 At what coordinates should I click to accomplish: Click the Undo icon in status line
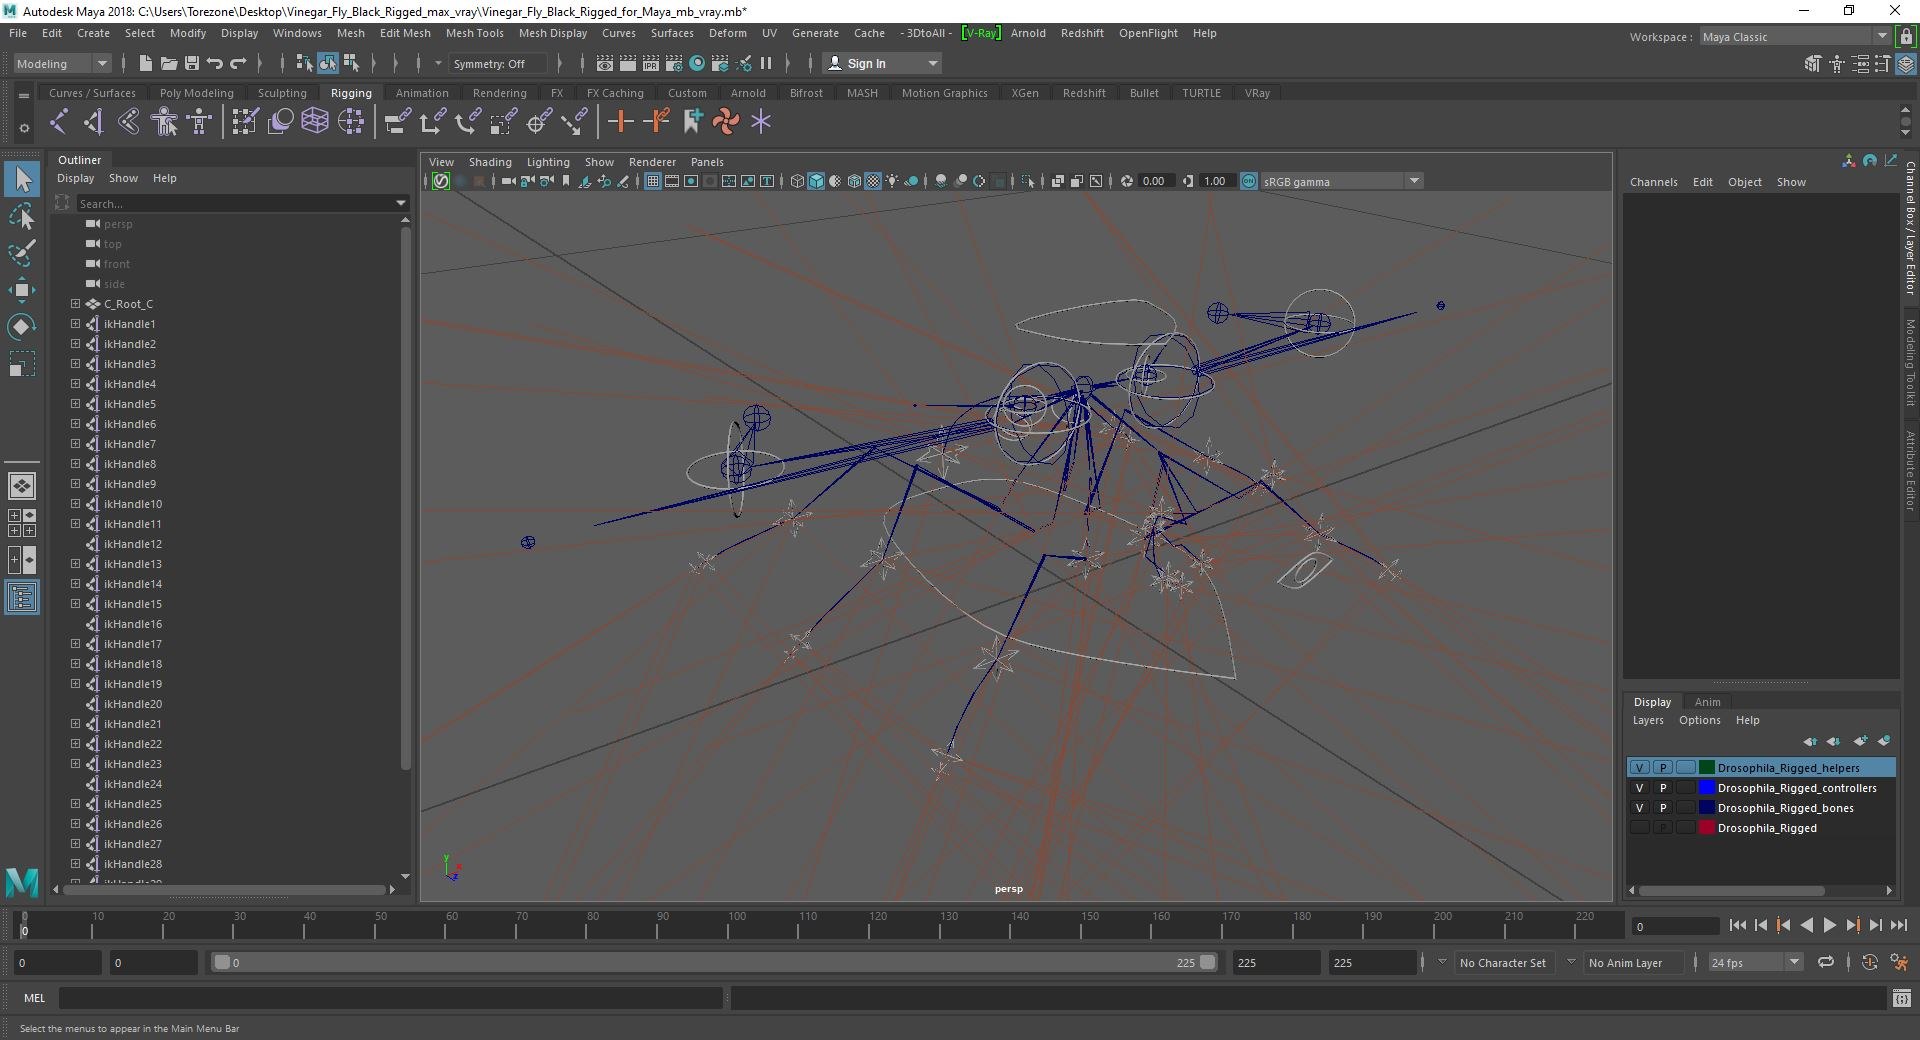click(215, 63)
